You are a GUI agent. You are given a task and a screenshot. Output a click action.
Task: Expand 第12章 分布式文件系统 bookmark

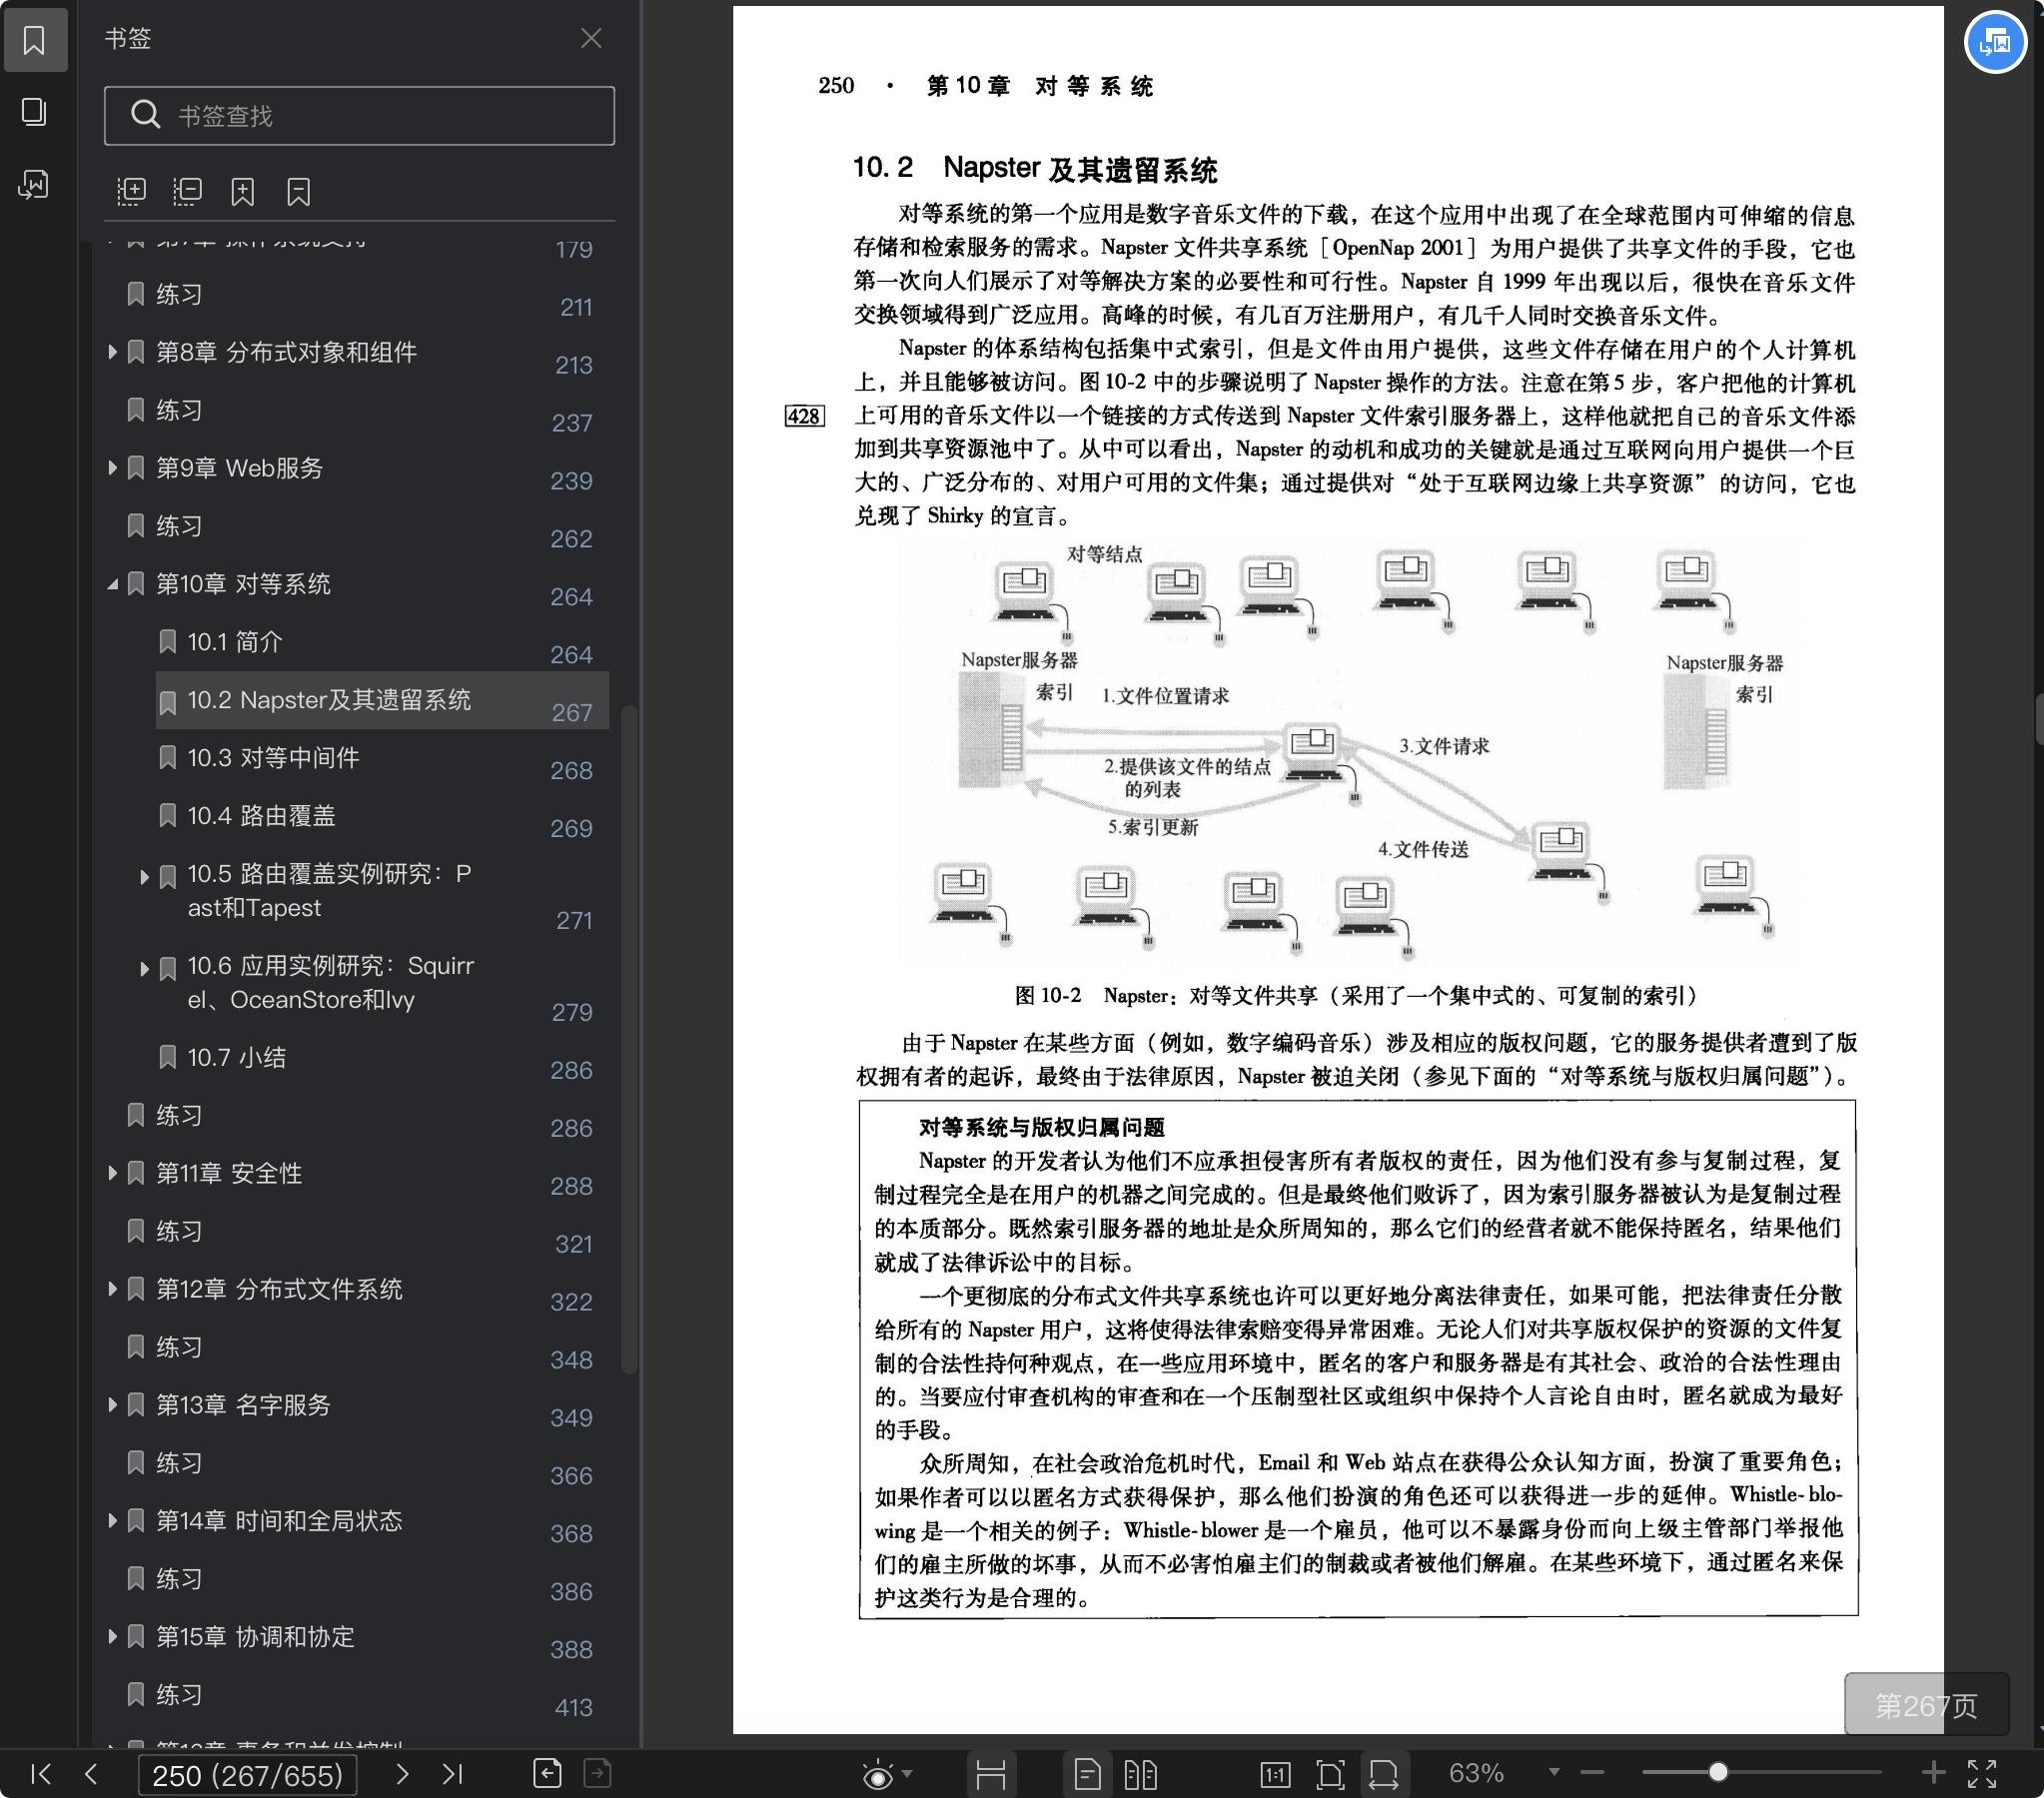[113, 1289]
